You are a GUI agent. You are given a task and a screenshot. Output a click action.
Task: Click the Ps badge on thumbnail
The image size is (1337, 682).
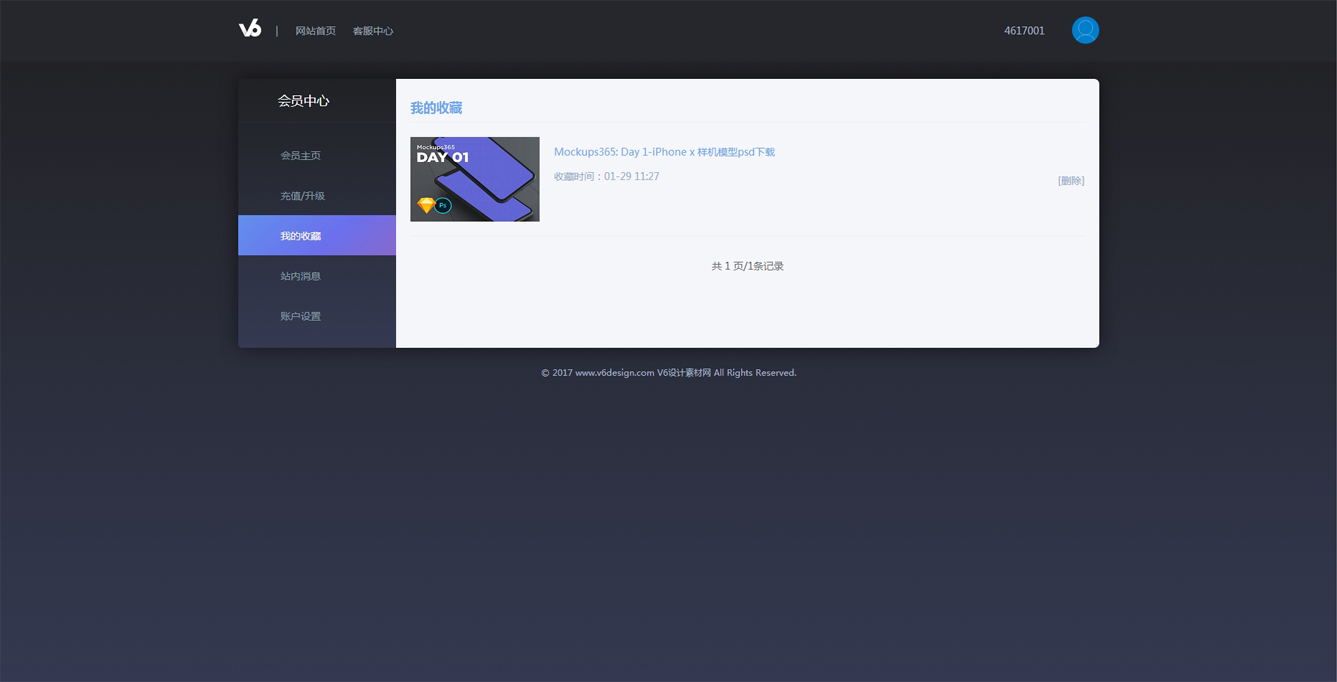click(443, 205)
